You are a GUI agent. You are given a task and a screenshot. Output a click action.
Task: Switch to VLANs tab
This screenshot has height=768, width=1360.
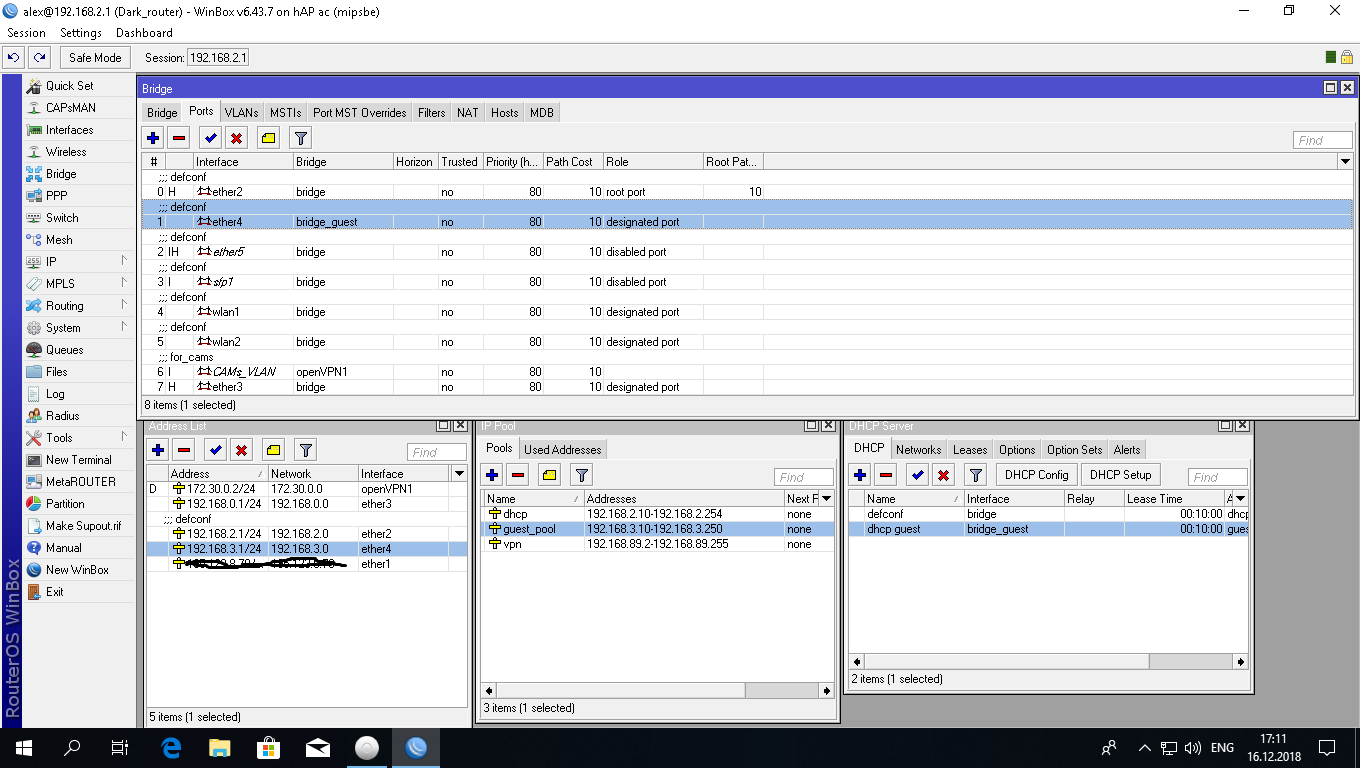[241, 113]
